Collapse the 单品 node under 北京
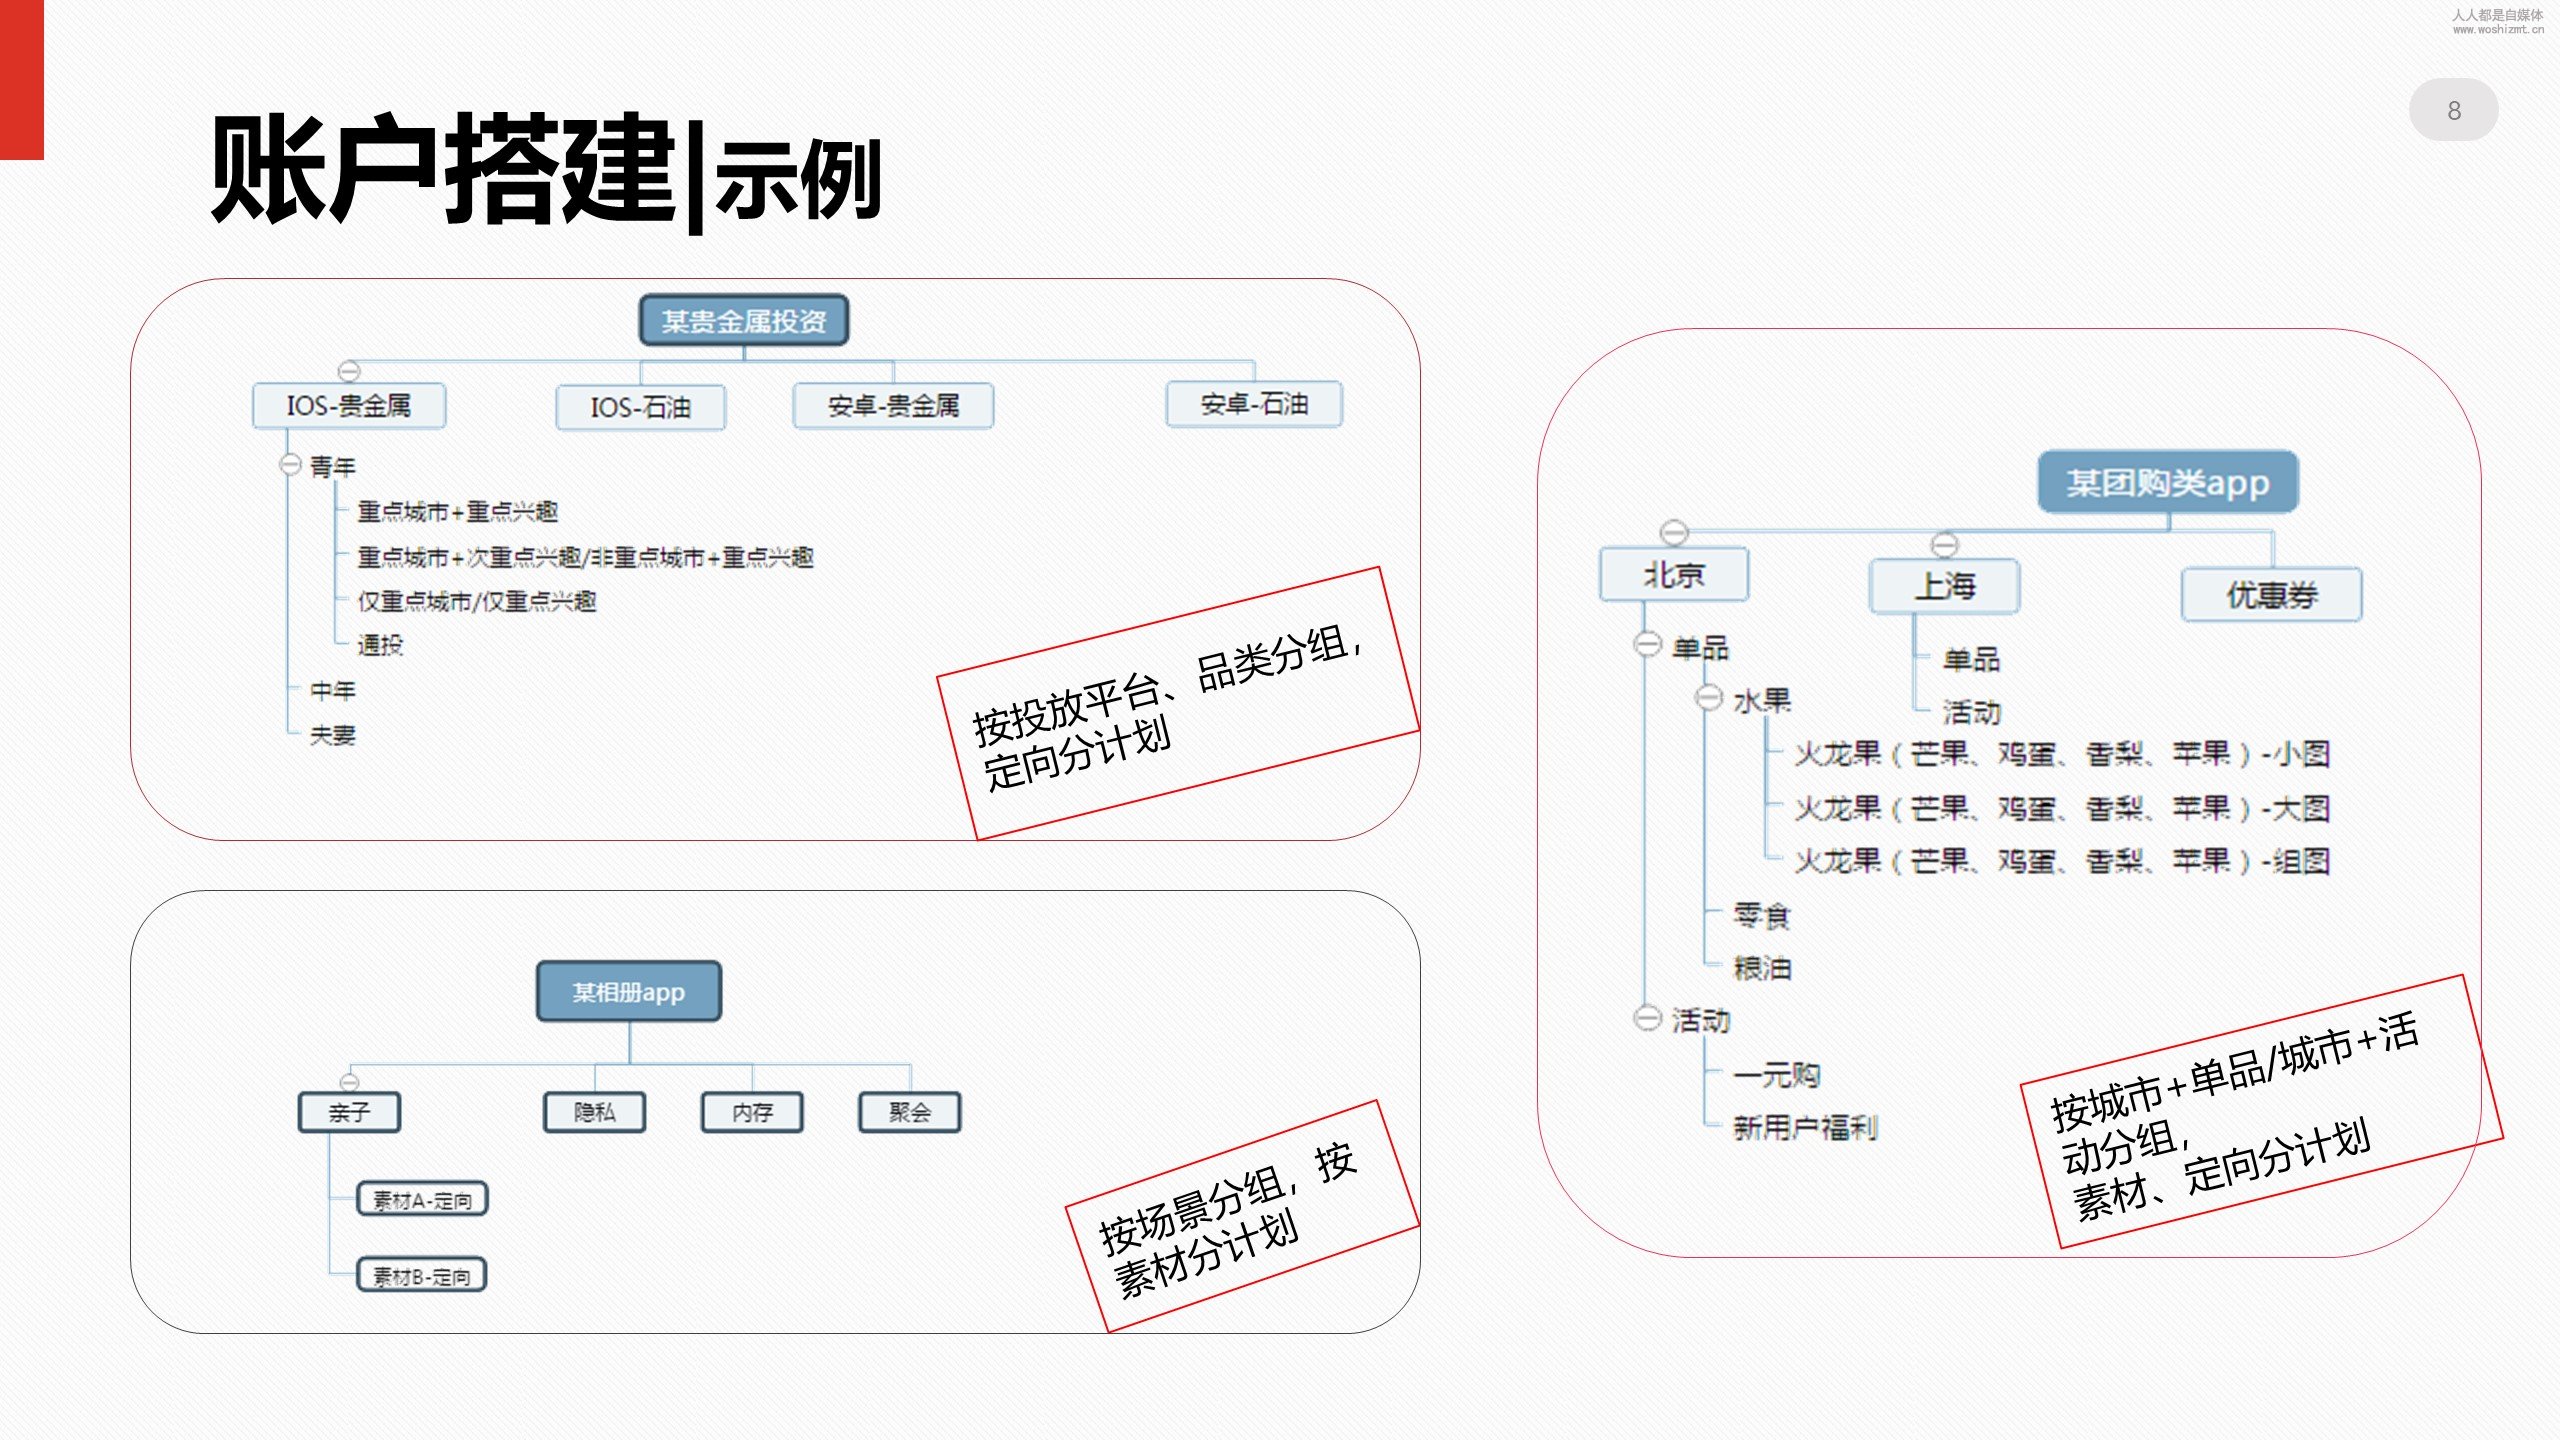 click(x=1647, y=645)
